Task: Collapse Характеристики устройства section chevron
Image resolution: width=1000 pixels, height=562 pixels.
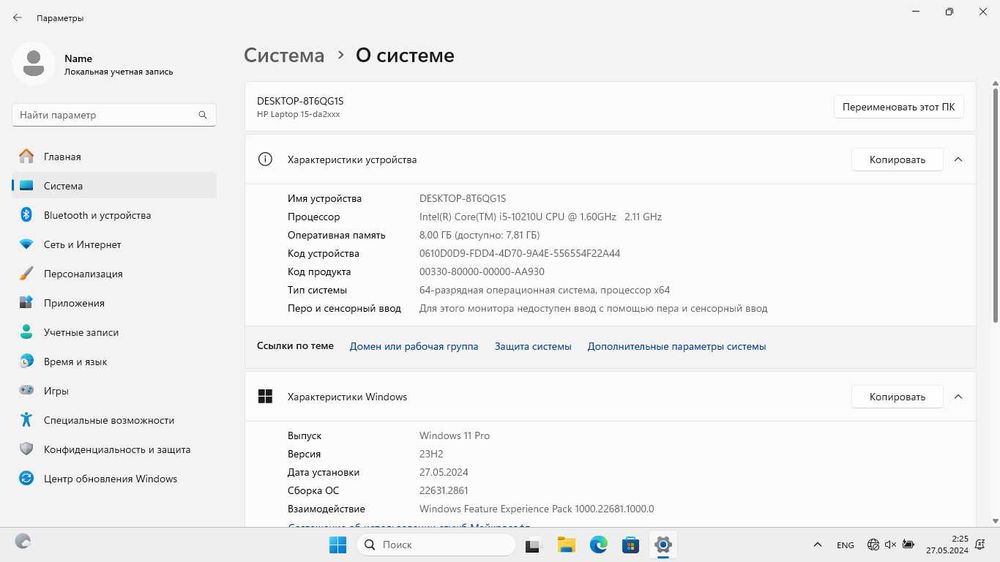Action: coord(958,159)
